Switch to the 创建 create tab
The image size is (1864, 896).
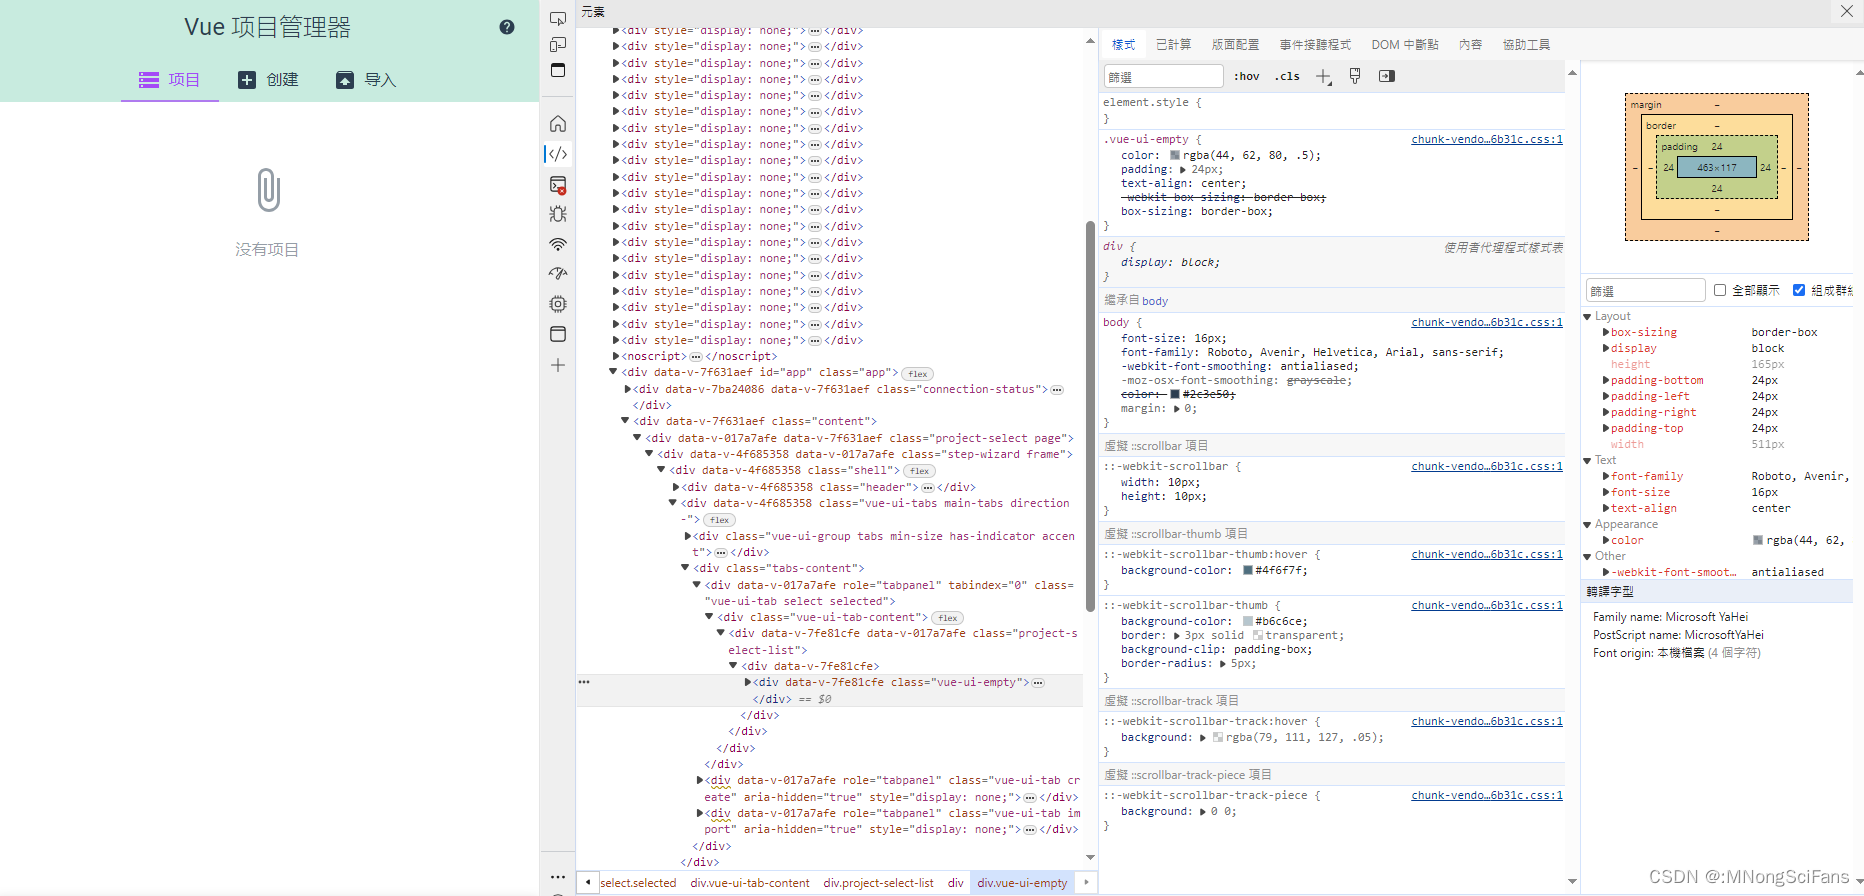[268, 79]
